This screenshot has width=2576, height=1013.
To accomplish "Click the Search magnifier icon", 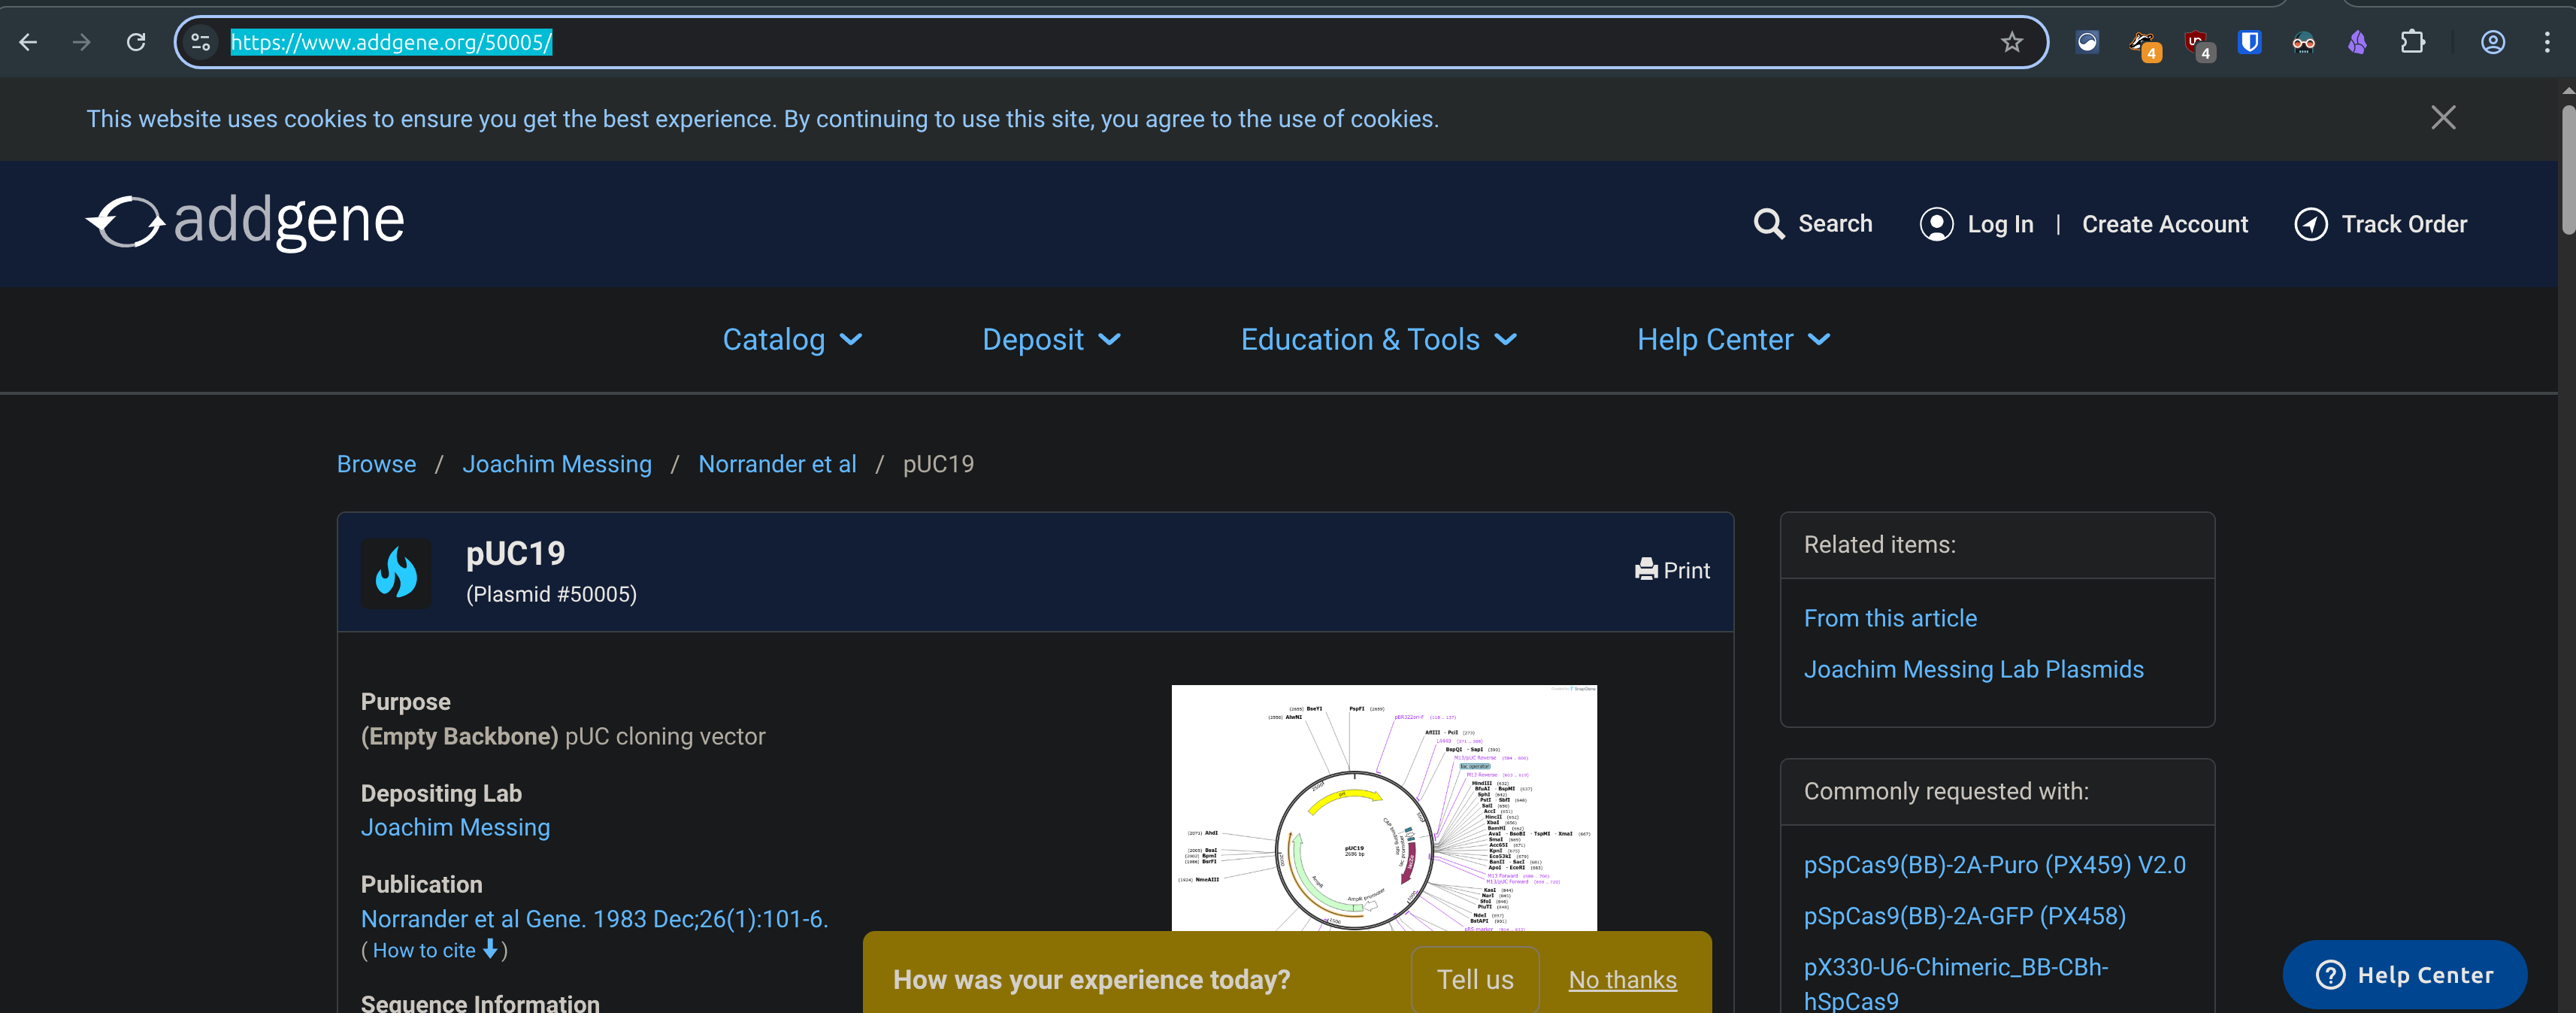I will pyautogui.click(x=1768, y=224).
